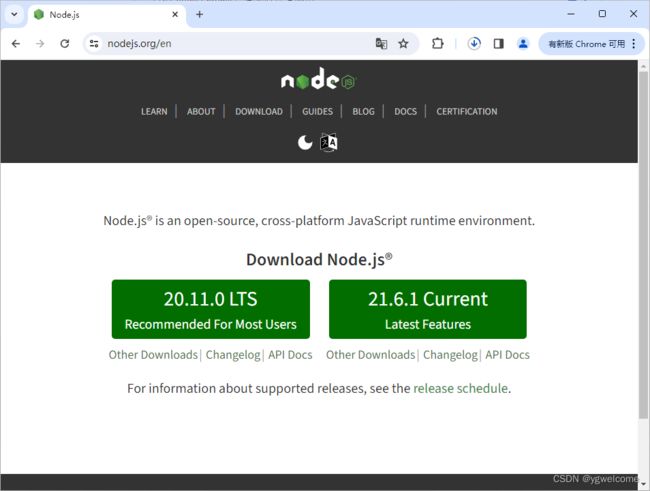Viewport: 650px width, 491px height.
Task: Open Changelog under the LTS button
Action: tap(233, 355)
